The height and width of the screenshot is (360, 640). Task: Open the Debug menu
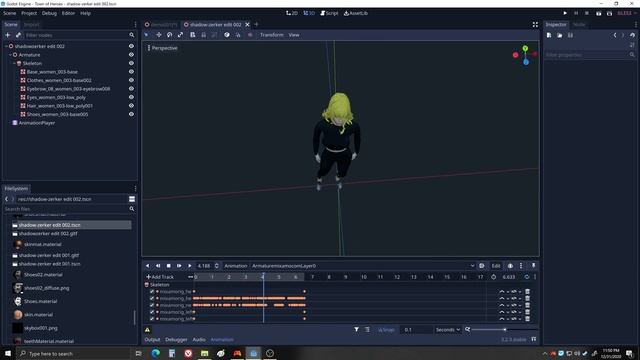pyautogui.click(x=49, y=13)
